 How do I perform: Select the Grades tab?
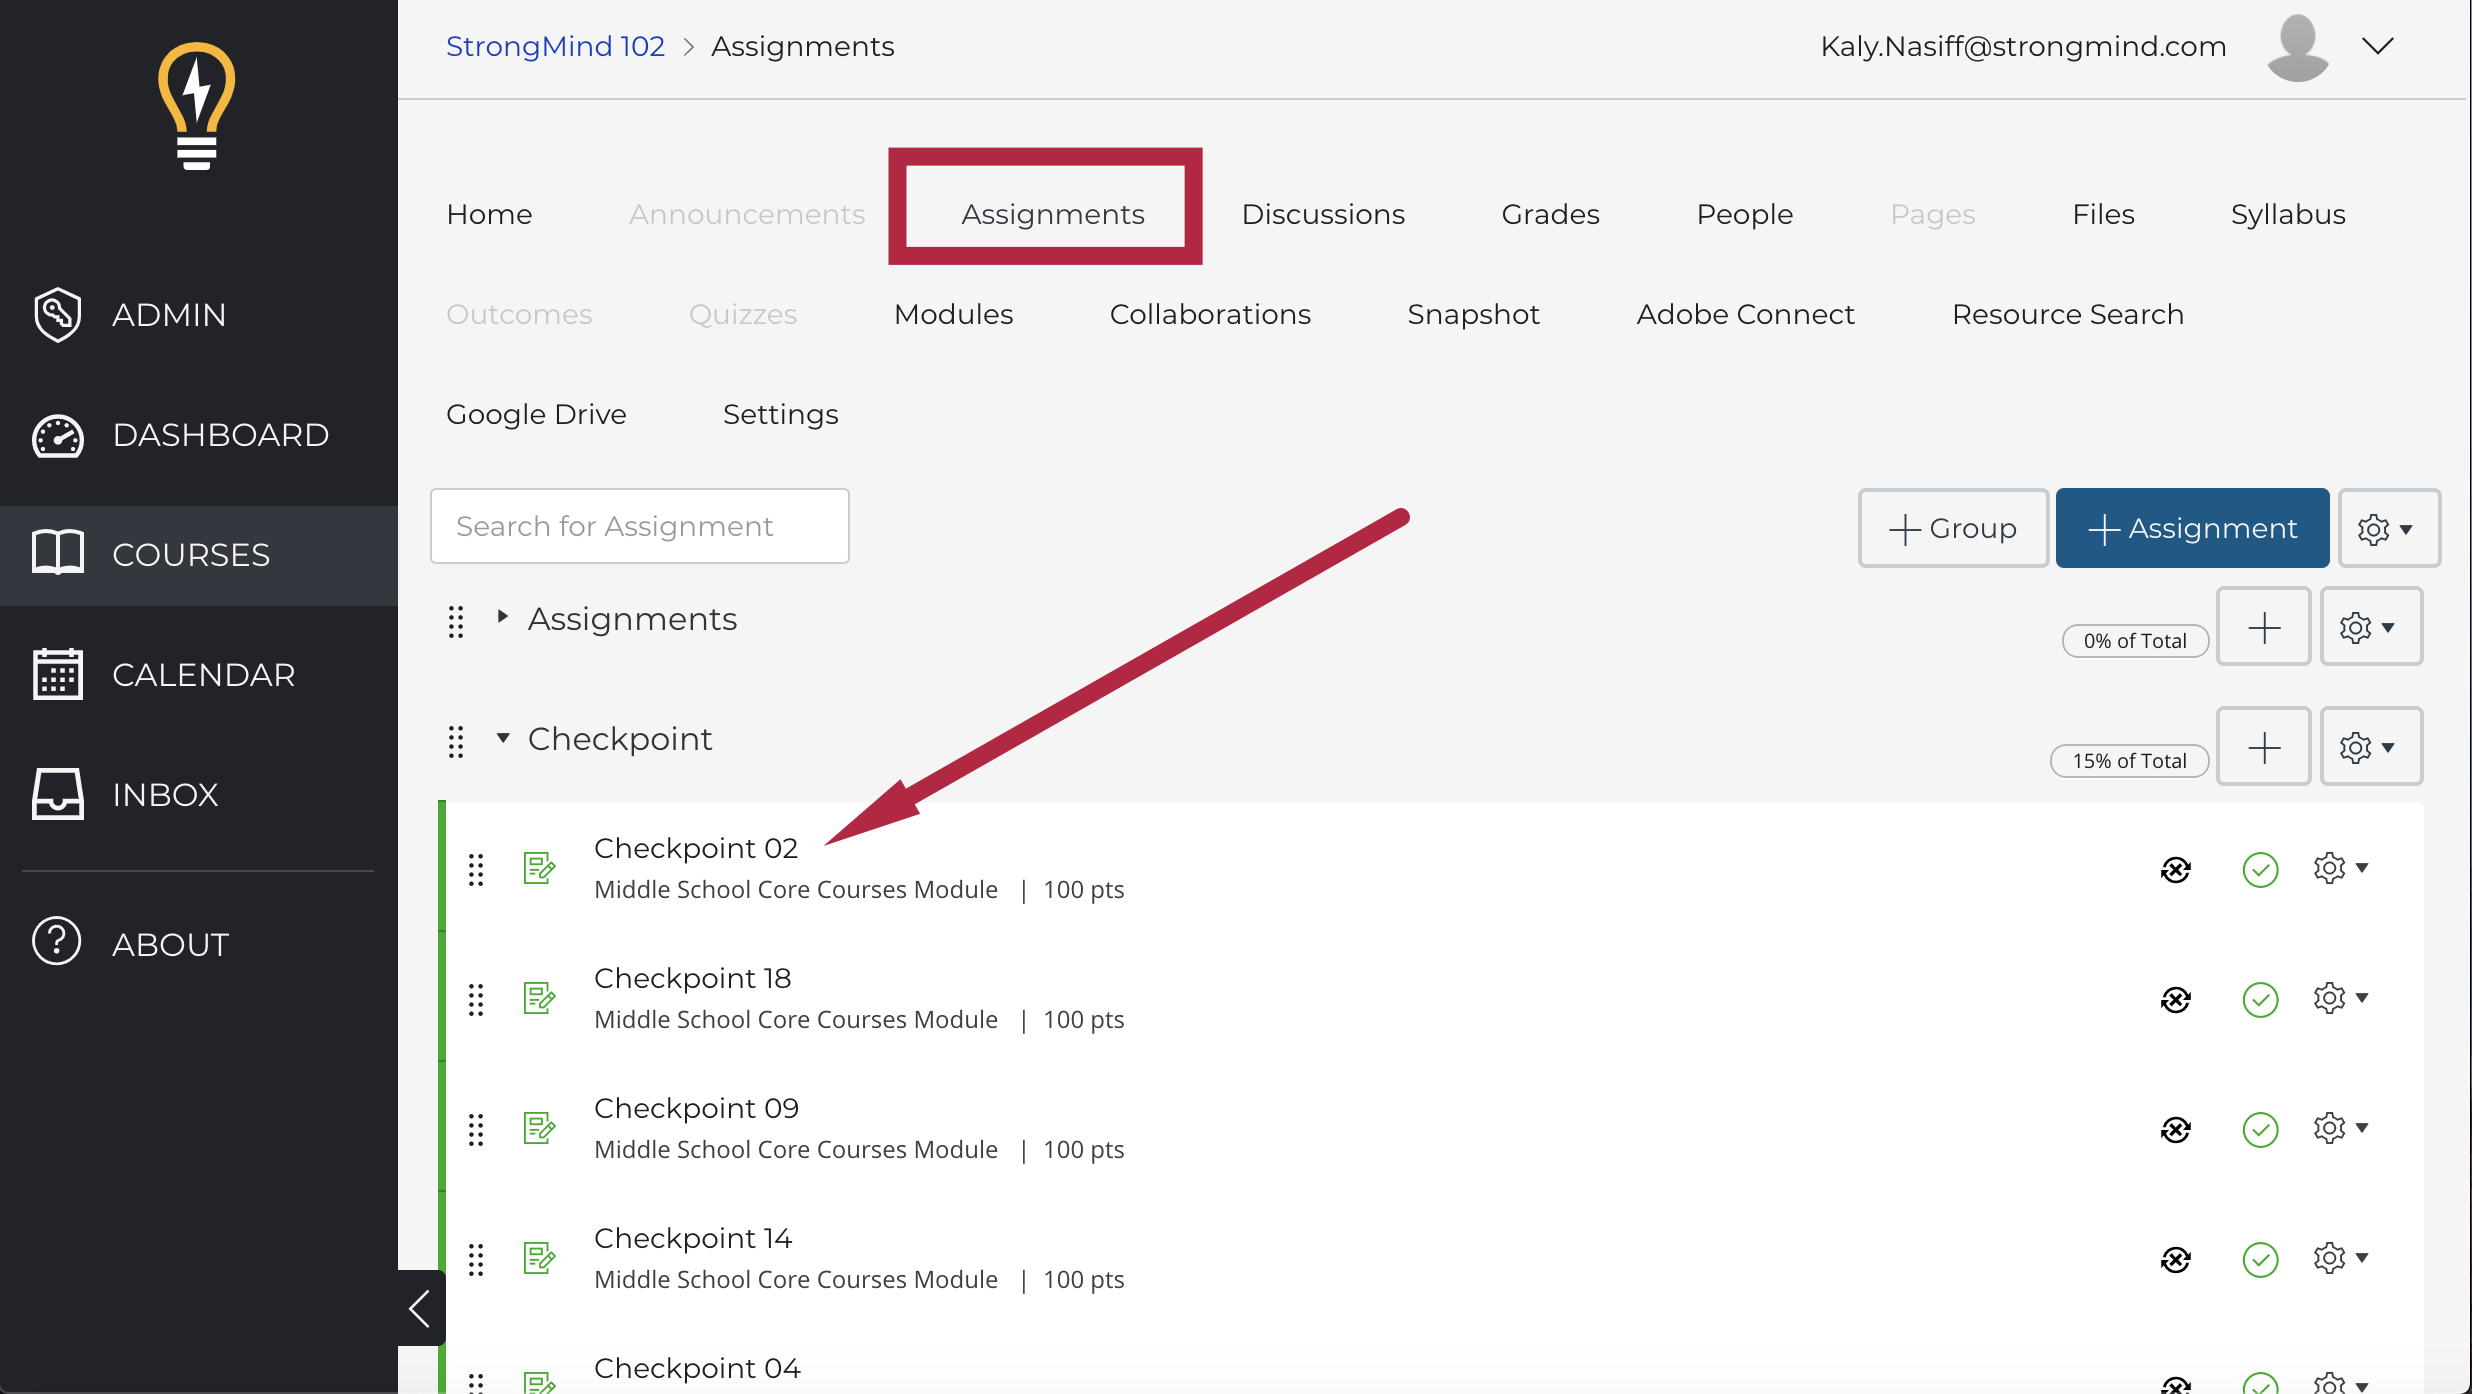click(1550, 212)
